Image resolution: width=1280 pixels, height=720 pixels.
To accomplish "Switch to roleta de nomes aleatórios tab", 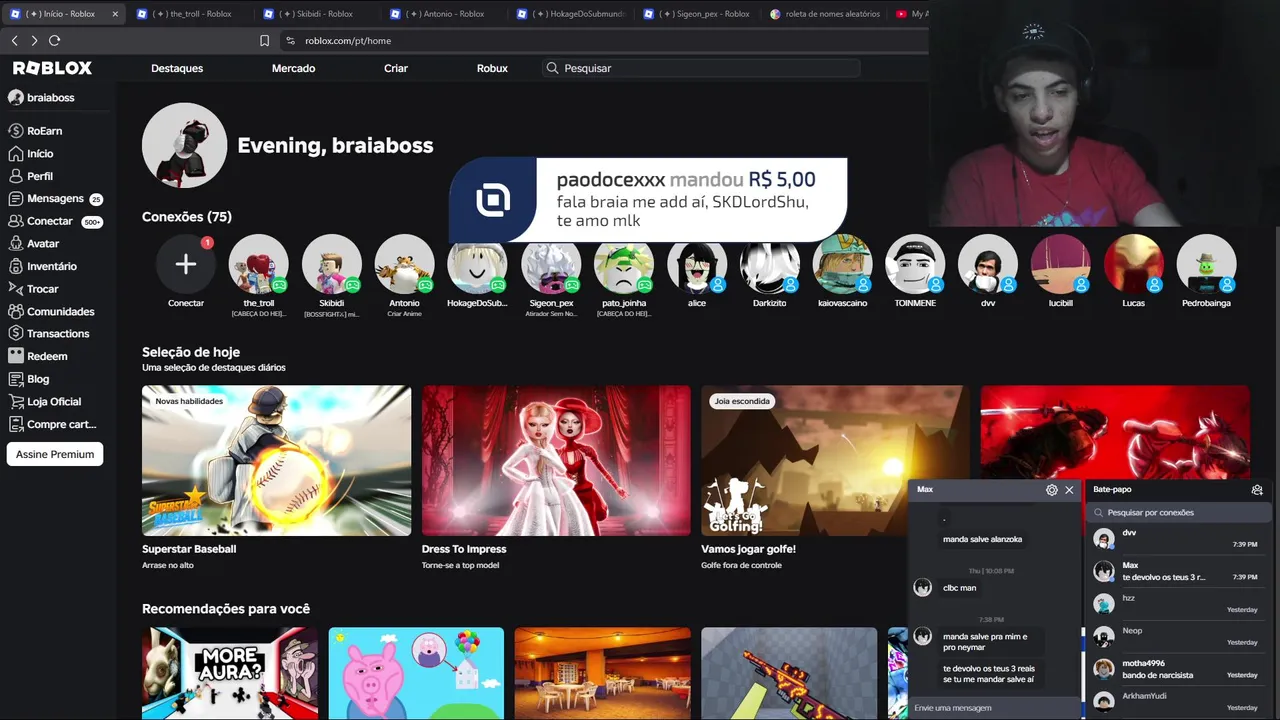I will coord(826,14).
